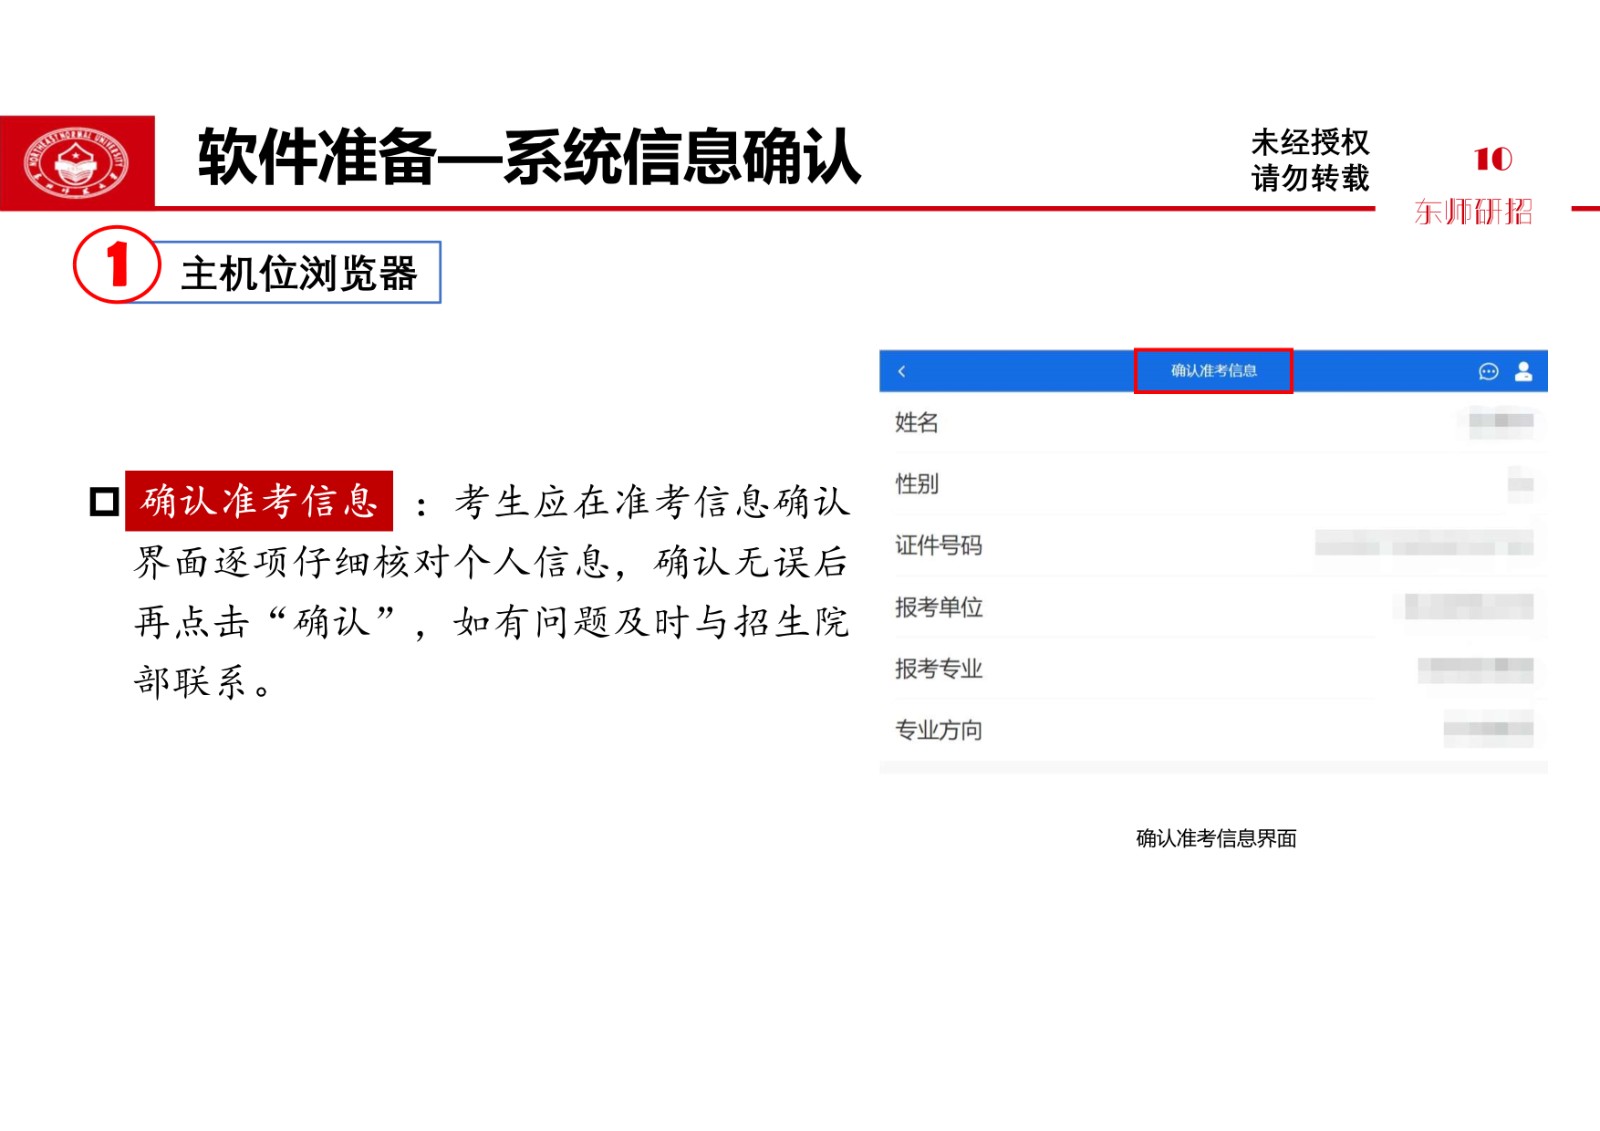Click the blurred 报考专业 value
Image resolution: width=1600 pixels, height=1131 pixels.
point(1476,668)
